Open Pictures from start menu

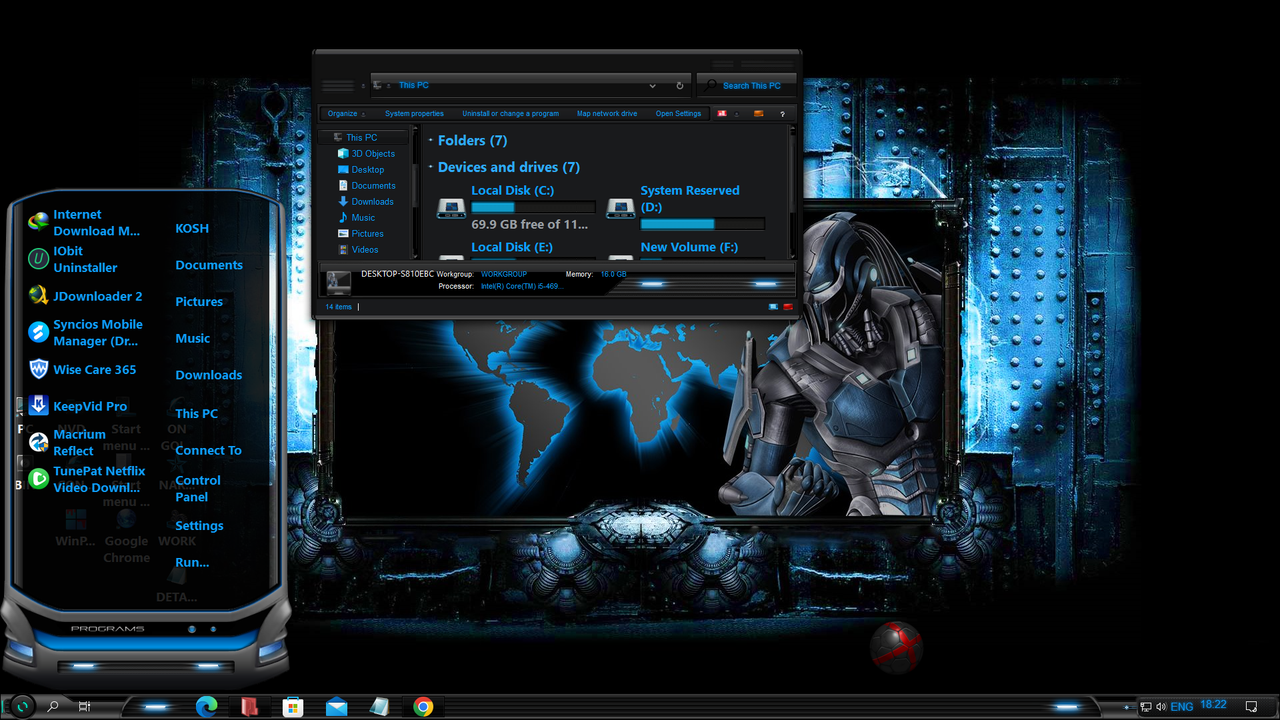199,301
